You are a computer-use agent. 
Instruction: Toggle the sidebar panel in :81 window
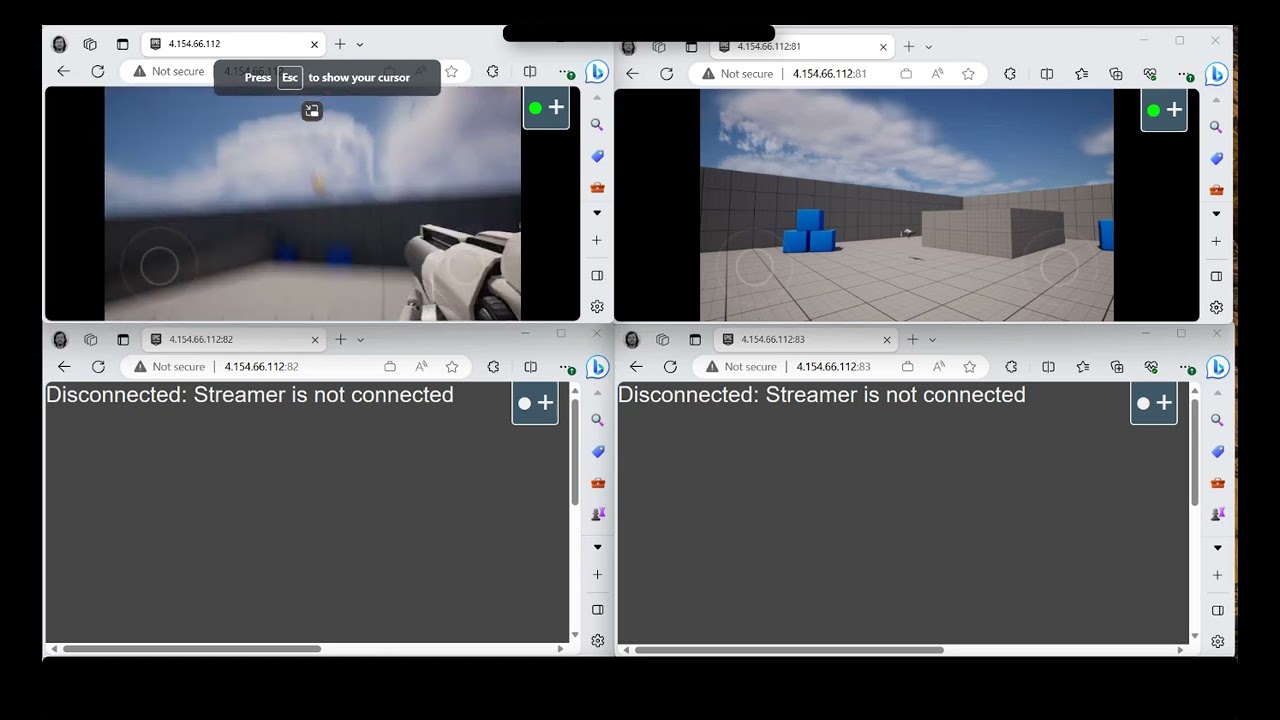[1216, 276]
